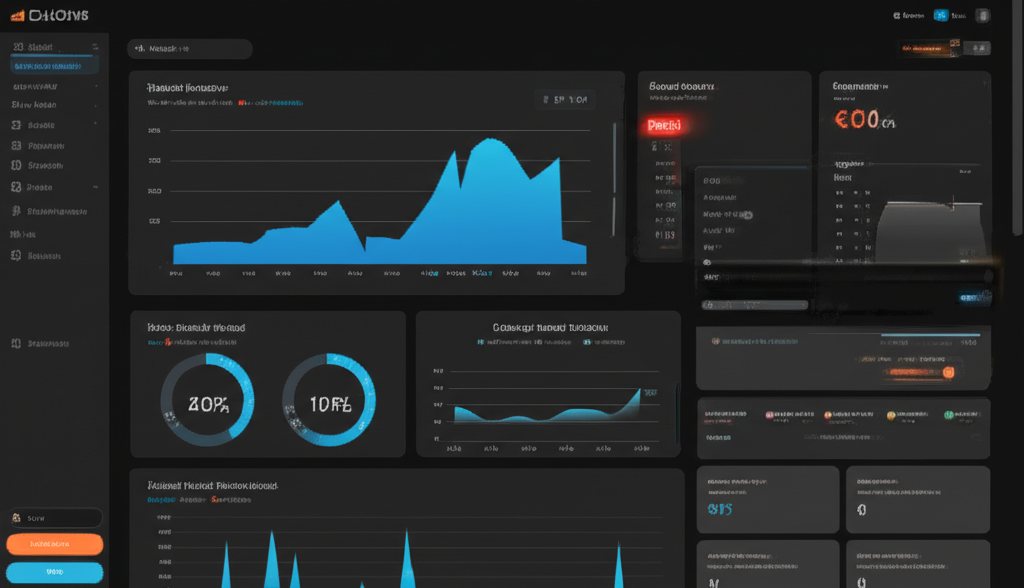Click the search input field at top
This screenshot has width=1024, height=588.
(x=190, y=48)
